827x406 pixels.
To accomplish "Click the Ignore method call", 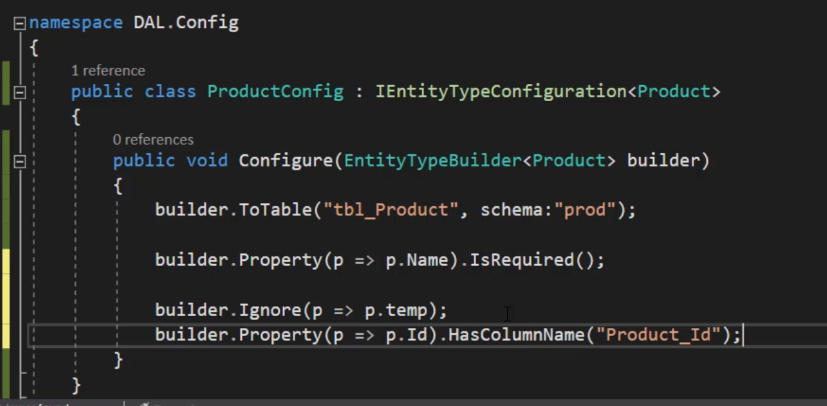I will (x=271, y=310).
